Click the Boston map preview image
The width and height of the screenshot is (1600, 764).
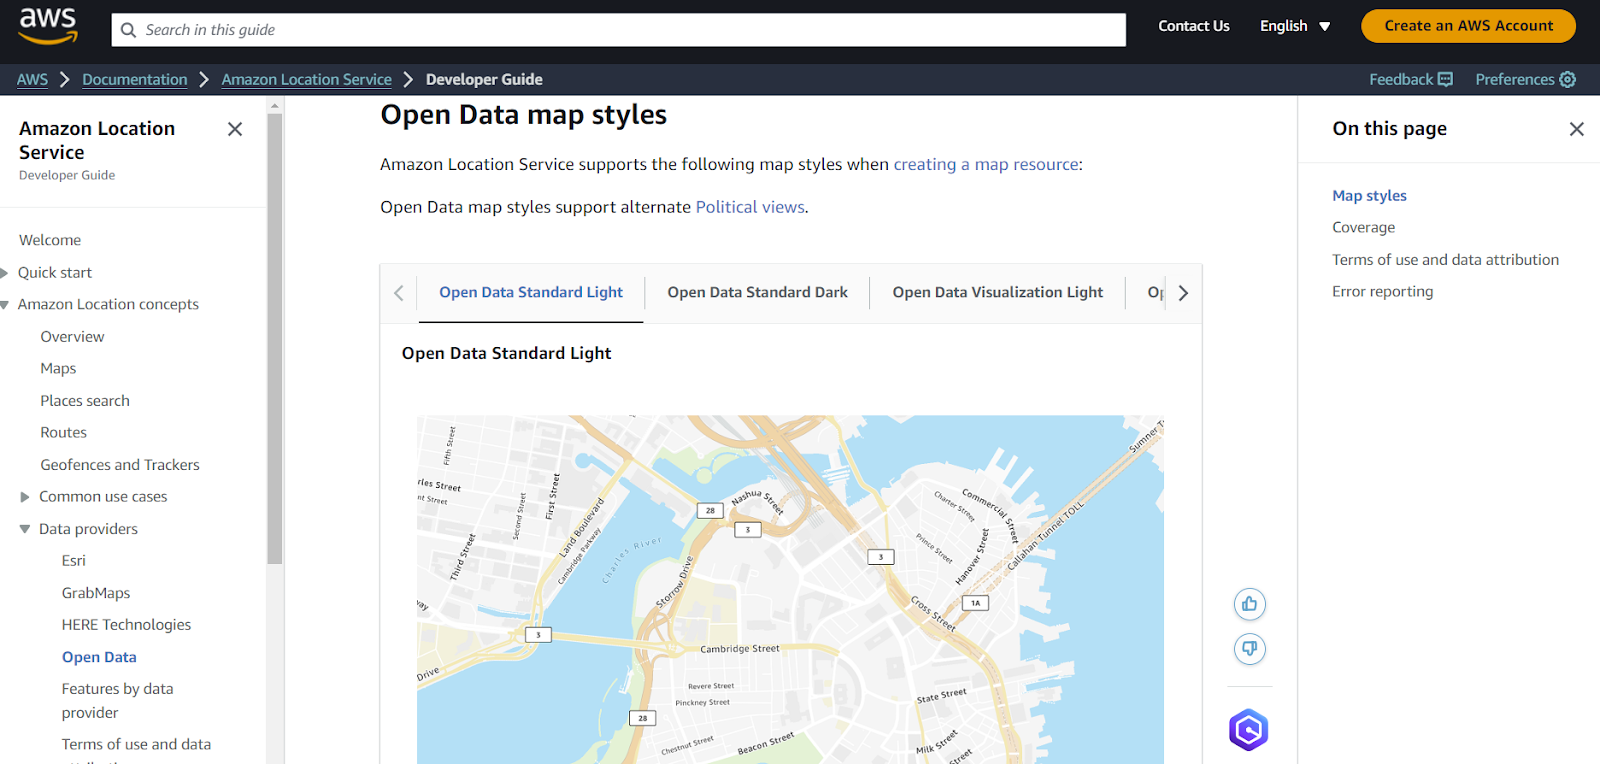pyautogui.click(x=790, y=590)
